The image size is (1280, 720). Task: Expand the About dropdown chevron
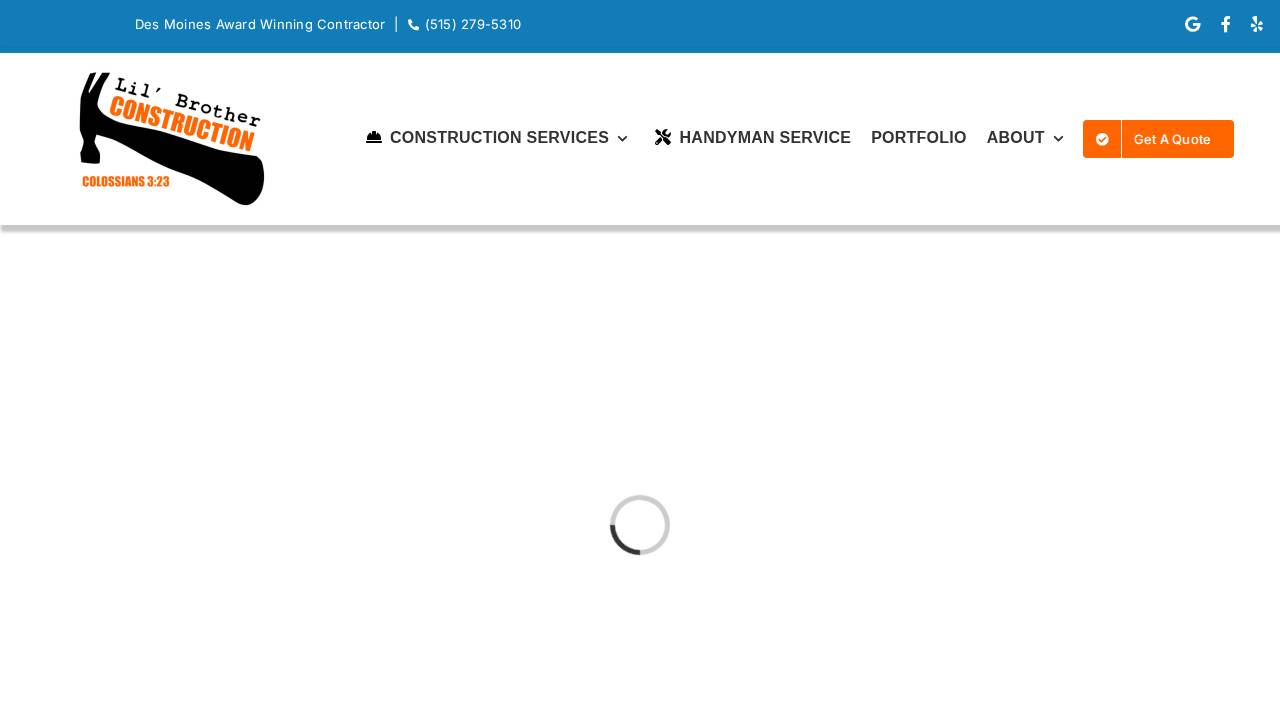coord(1058,139)
